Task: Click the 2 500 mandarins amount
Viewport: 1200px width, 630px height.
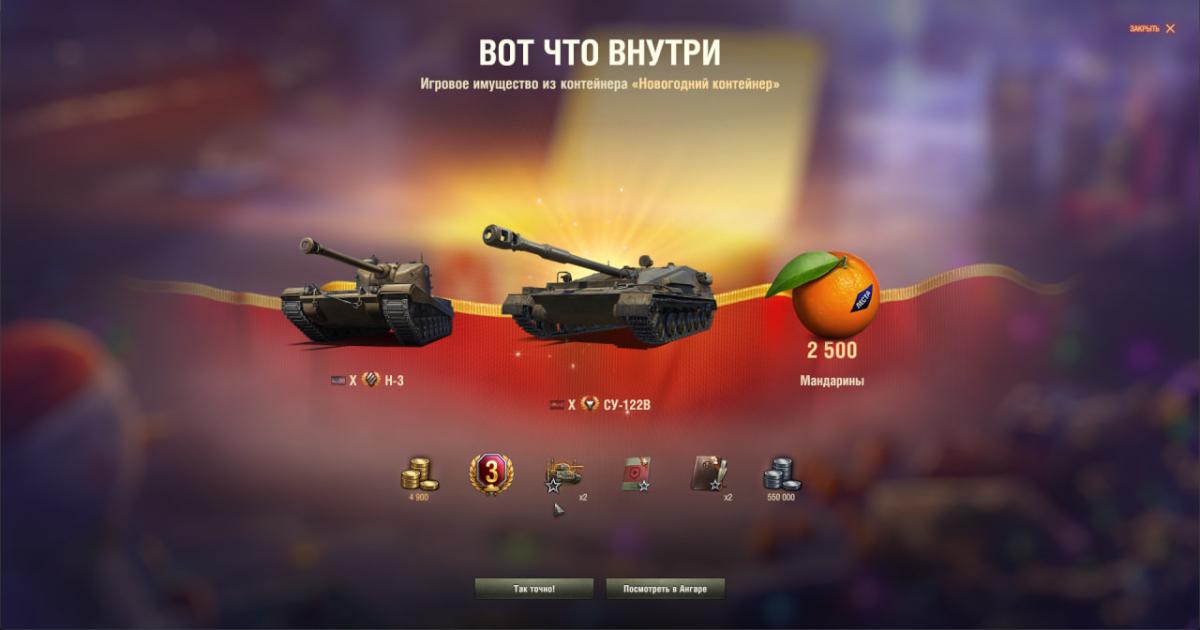Action: point(832,350)
